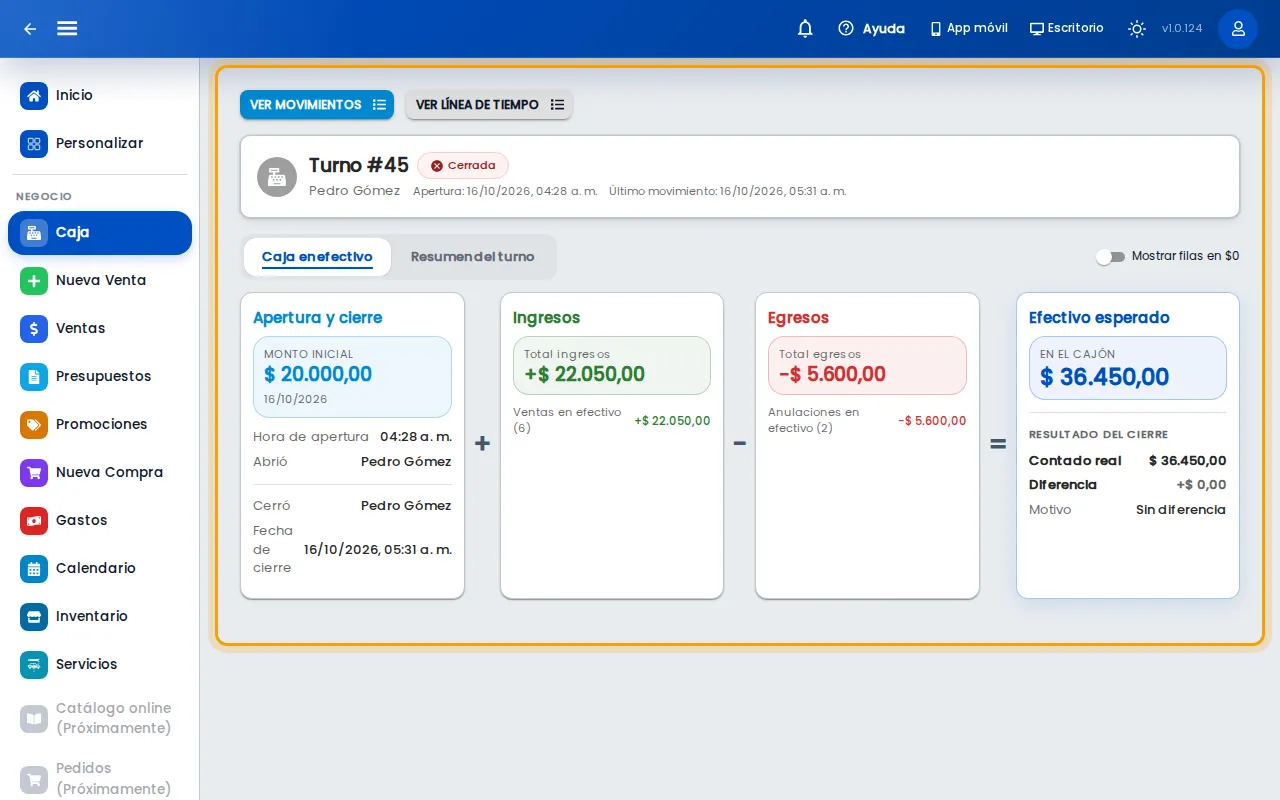The width and height of the screenshot is (1280, 800).
Task: Click the Gastos money icon
Action: (34, 521)
